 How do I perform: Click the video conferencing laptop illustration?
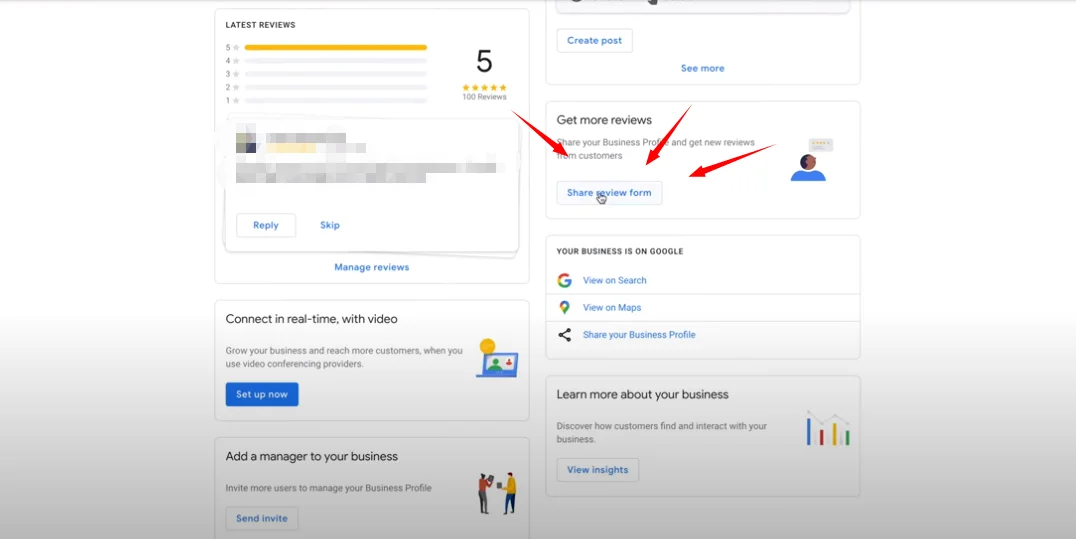pos(496,358)
